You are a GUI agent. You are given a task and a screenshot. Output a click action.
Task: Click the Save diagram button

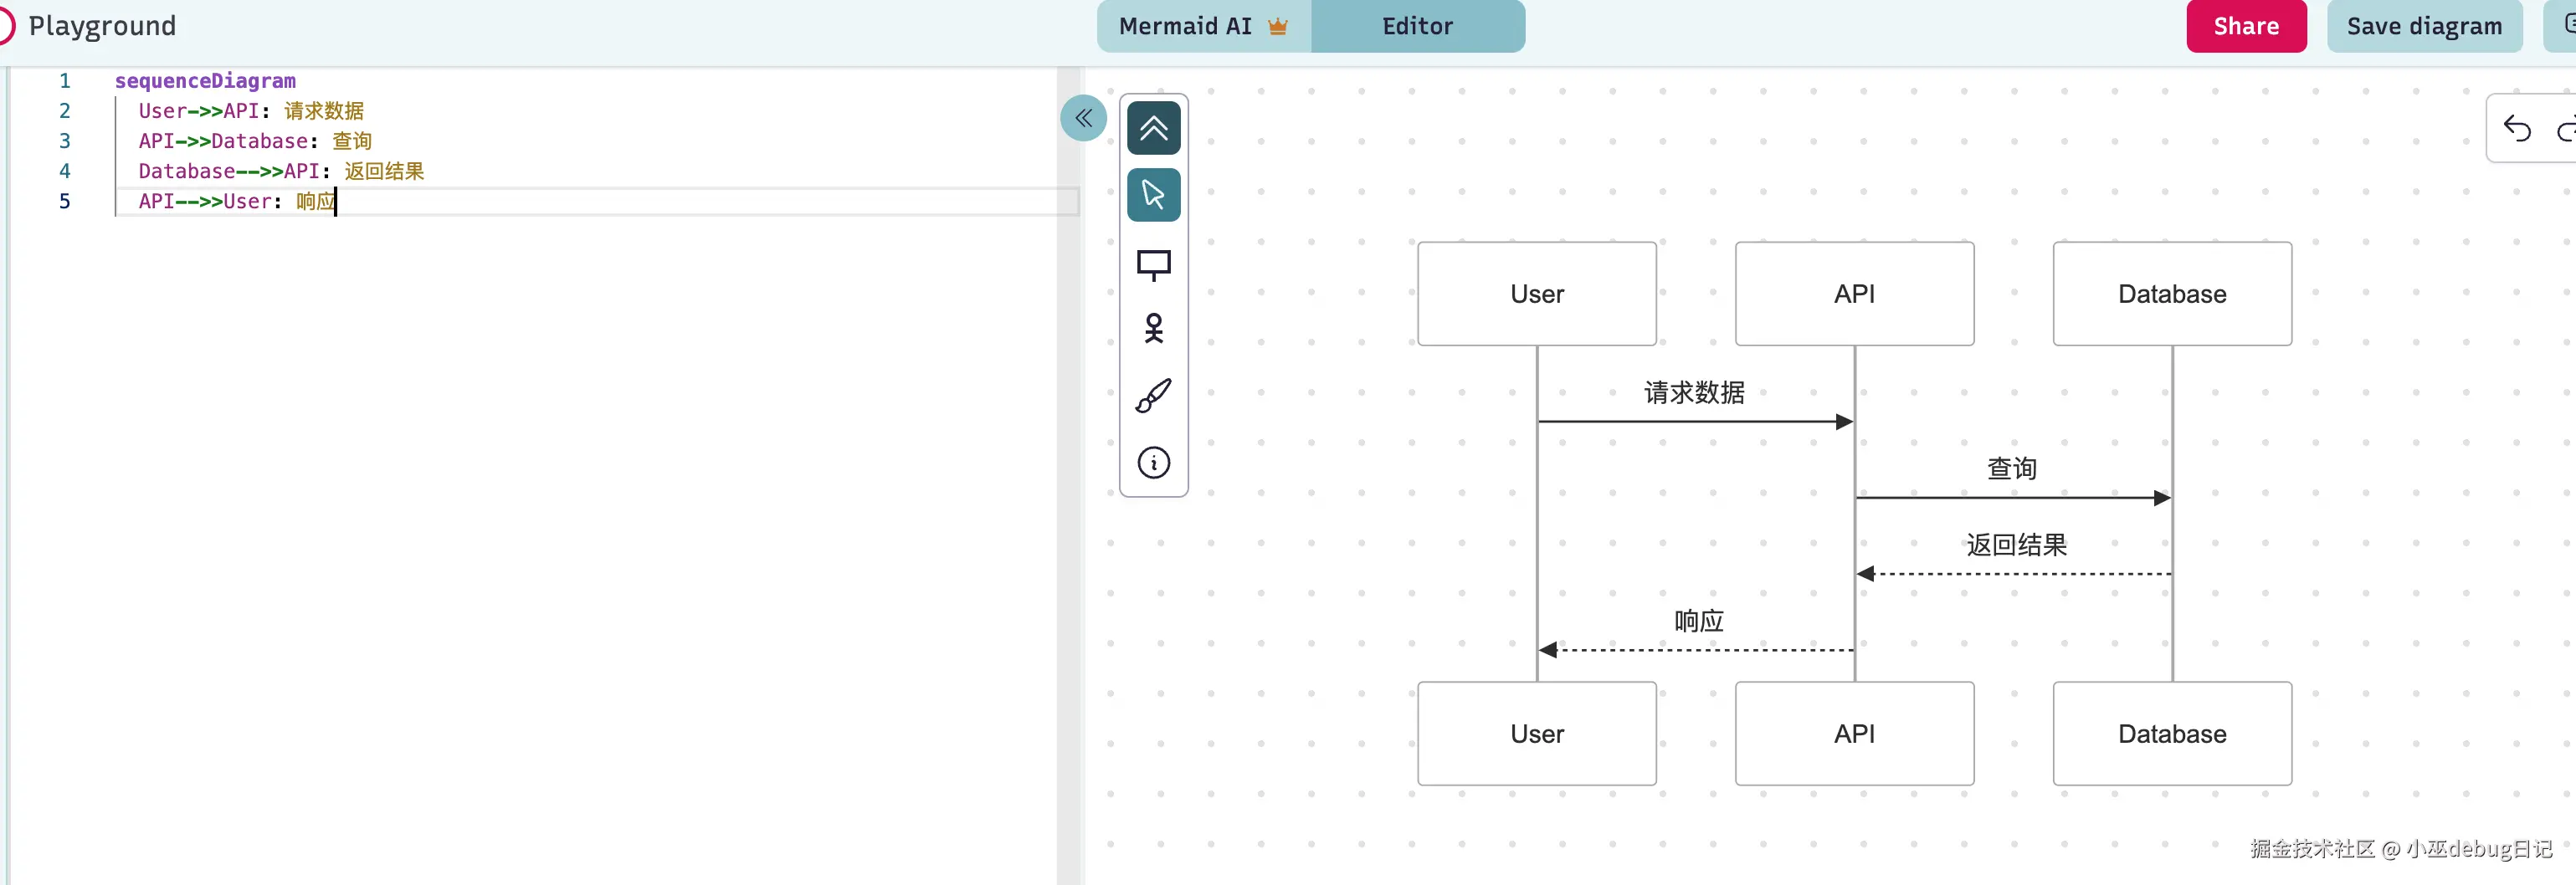tap(2424, 26)
